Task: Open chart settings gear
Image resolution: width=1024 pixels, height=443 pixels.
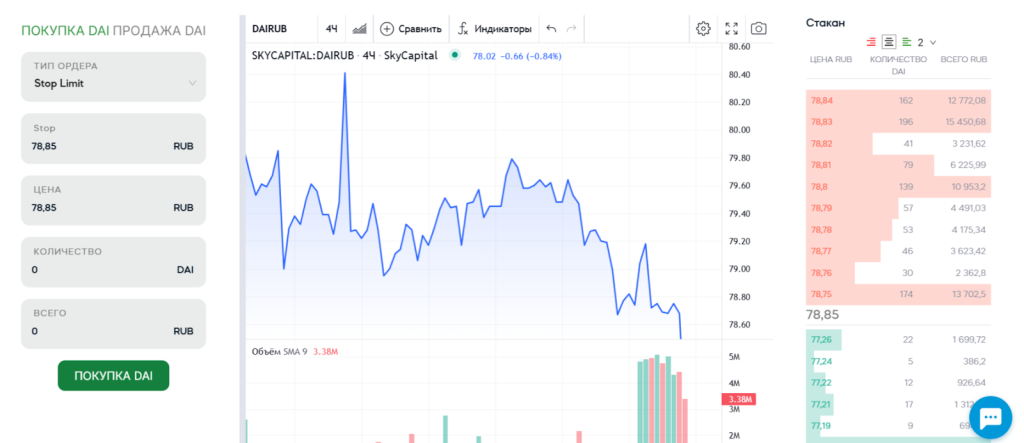Action: (x=703, y=29)
